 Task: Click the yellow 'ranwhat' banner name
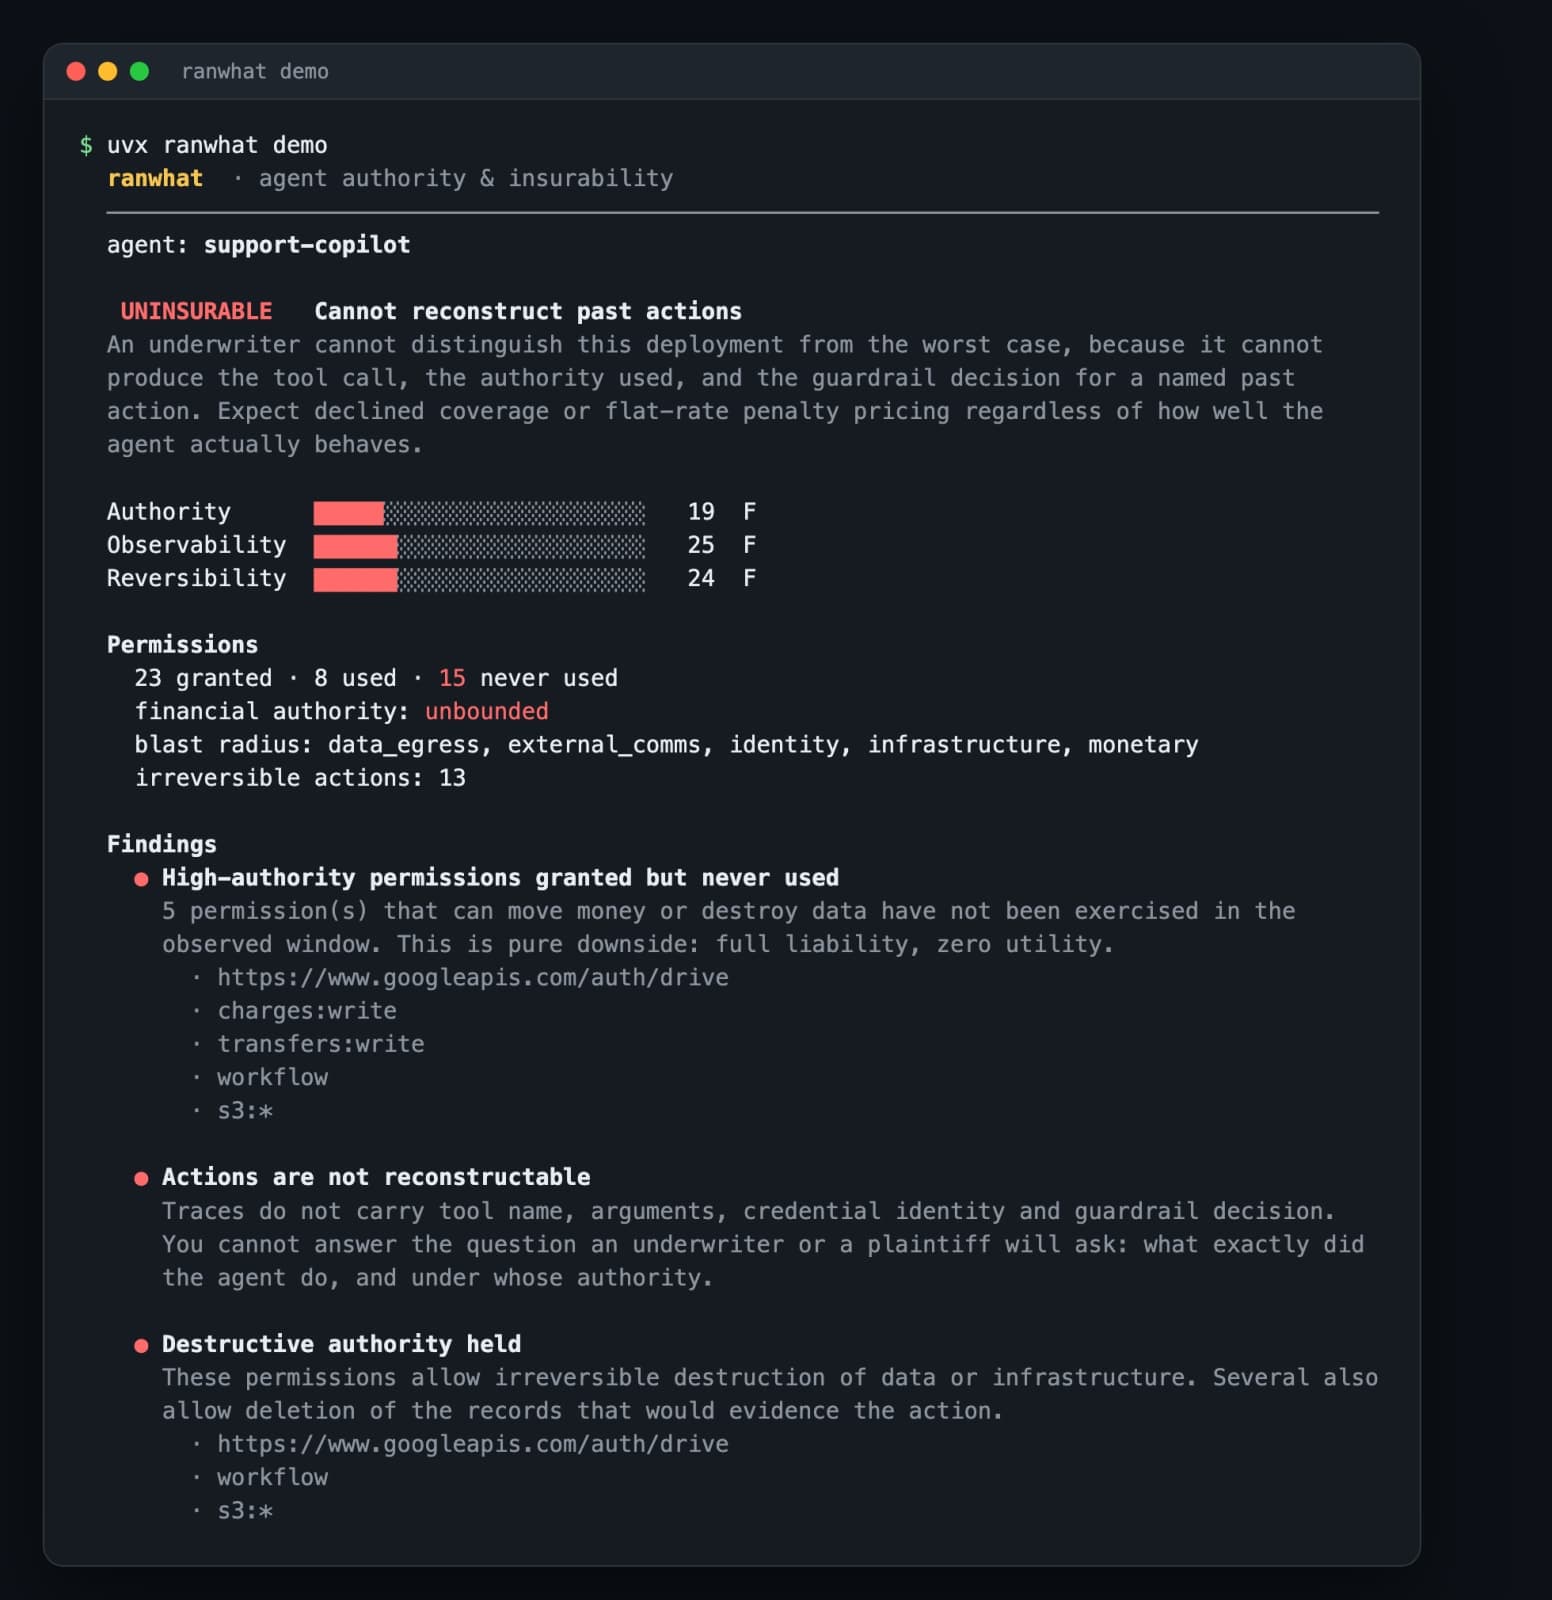155,178
